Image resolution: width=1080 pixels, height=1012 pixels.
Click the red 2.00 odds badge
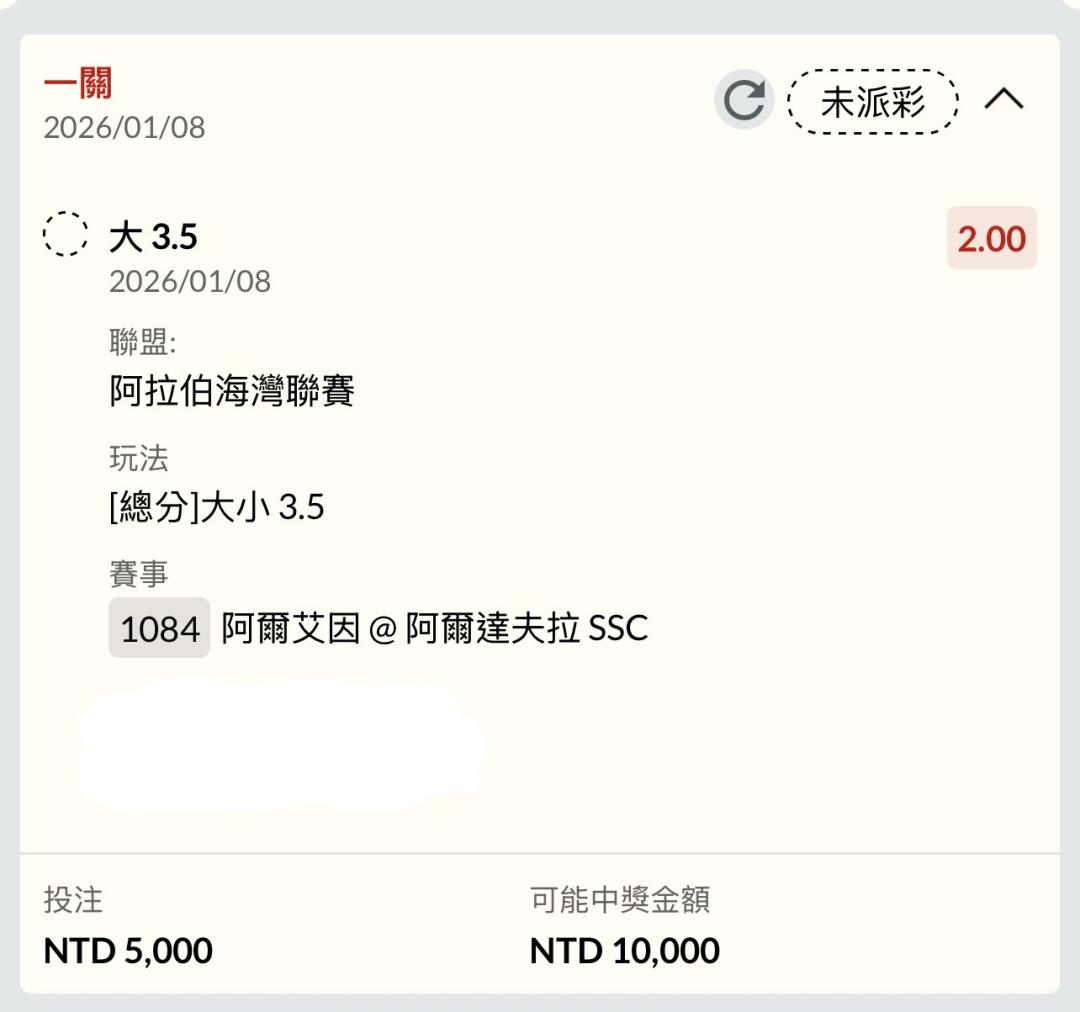click(x=991, y=239)
